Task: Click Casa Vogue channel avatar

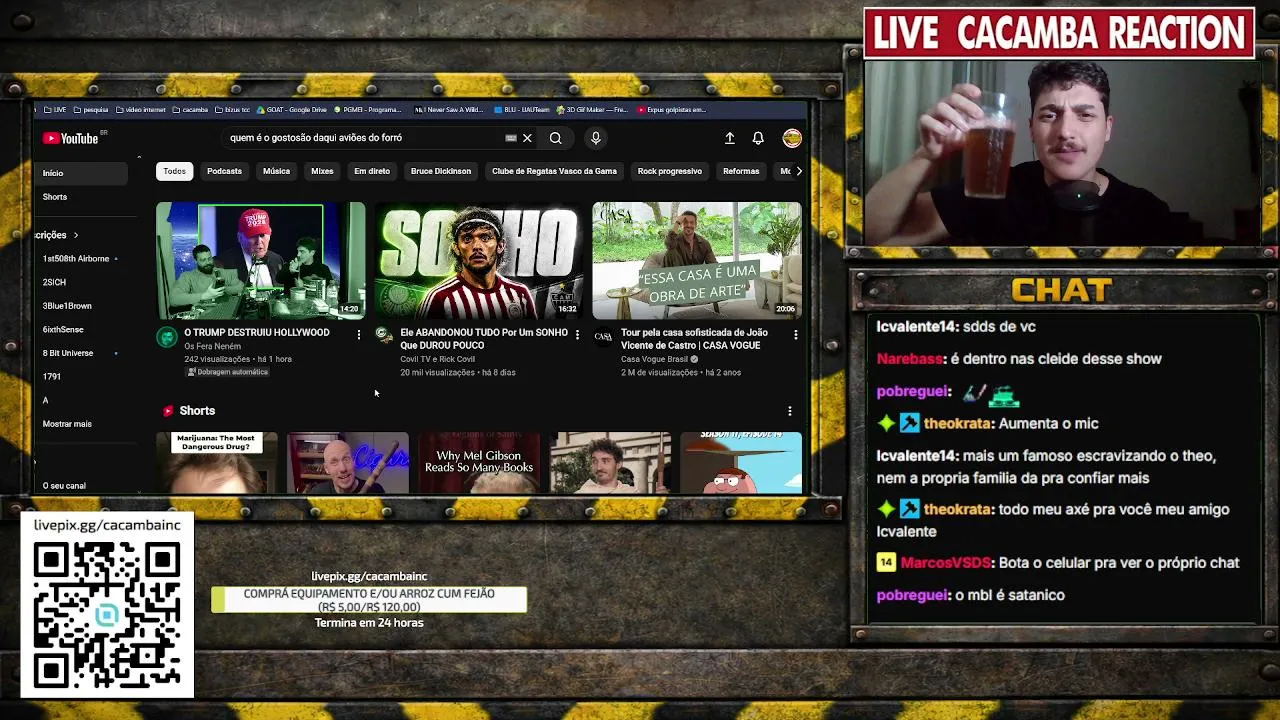Action: 603,336
